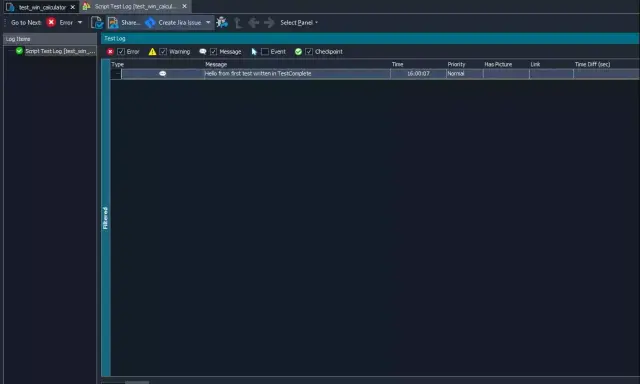This screenshot has height=384, width=640.
Task: Toggle the Event filter checkbox
Action: [265, 52]
